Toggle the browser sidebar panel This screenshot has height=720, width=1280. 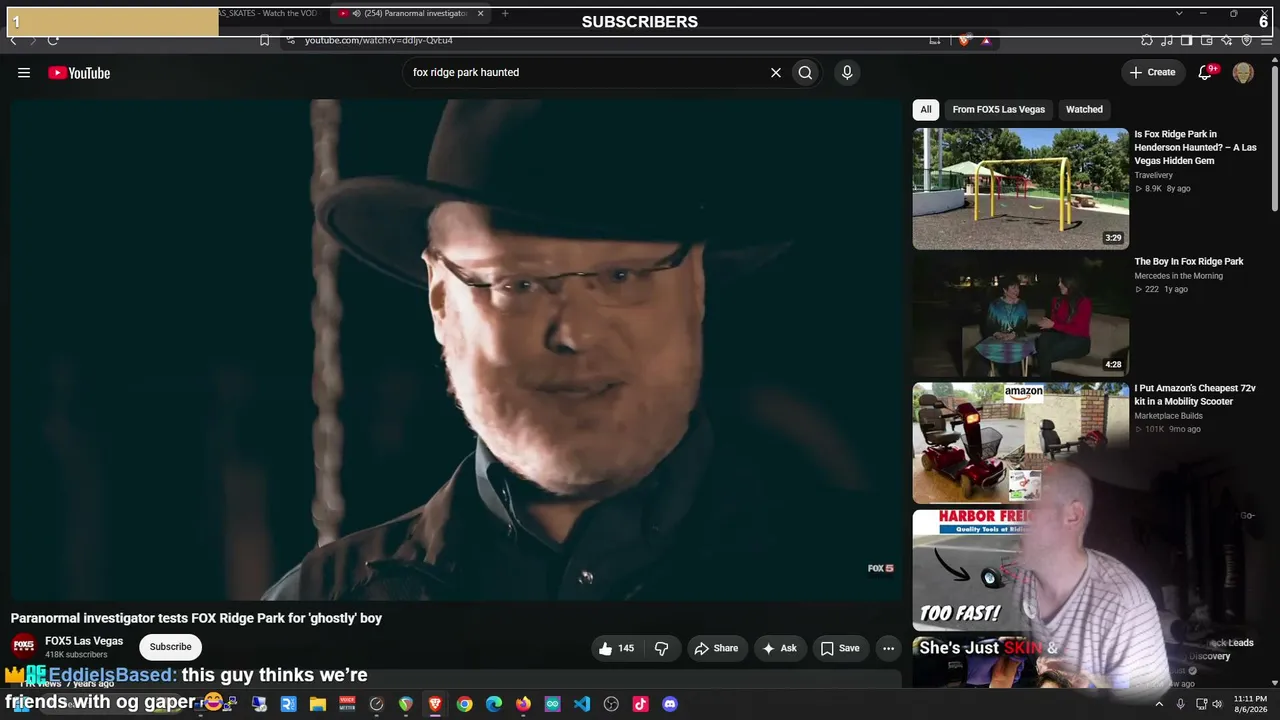coord(1186,40)
